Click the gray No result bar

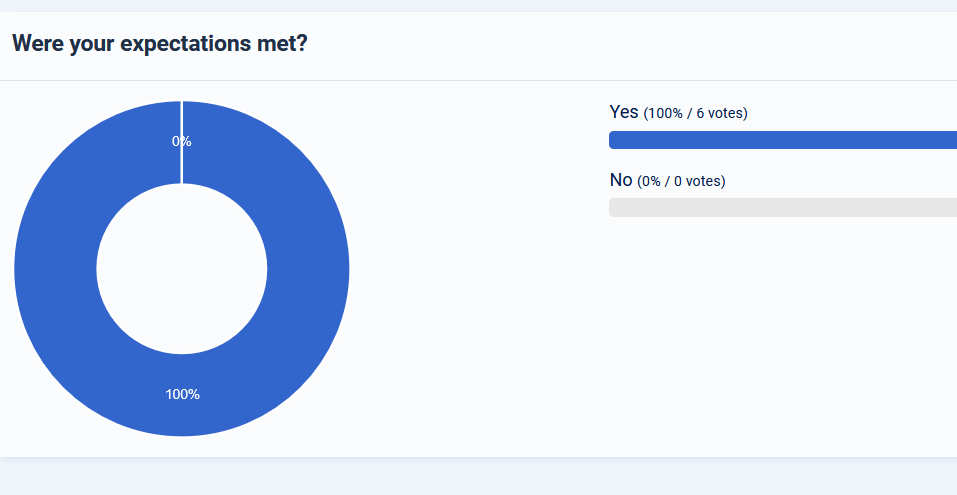(x=782, y=208)
